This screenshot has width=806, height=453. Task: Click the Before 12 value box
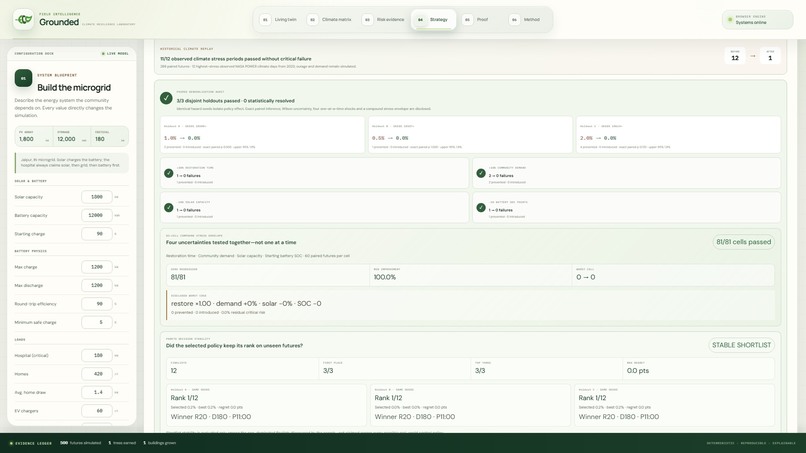tap(735, 56)
